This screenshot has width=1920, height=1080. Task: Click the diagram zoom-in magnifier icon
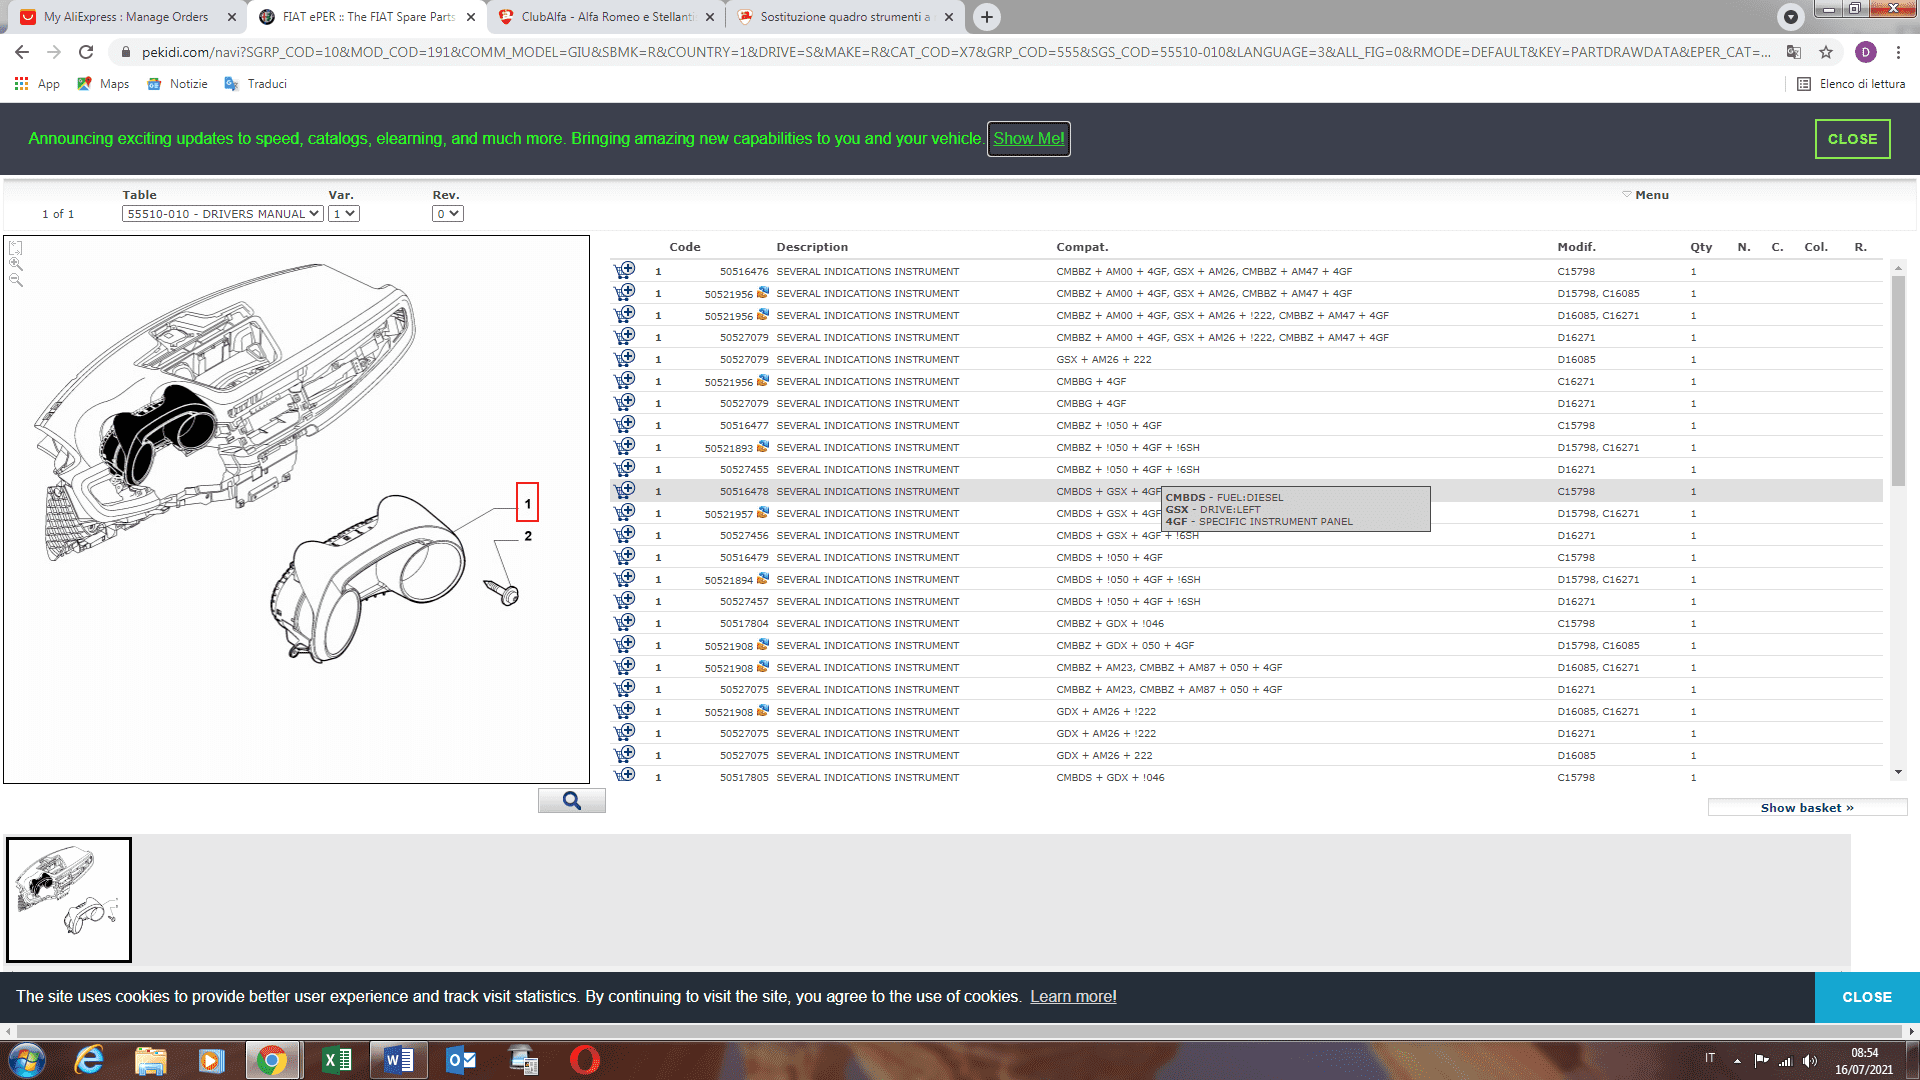15,264
